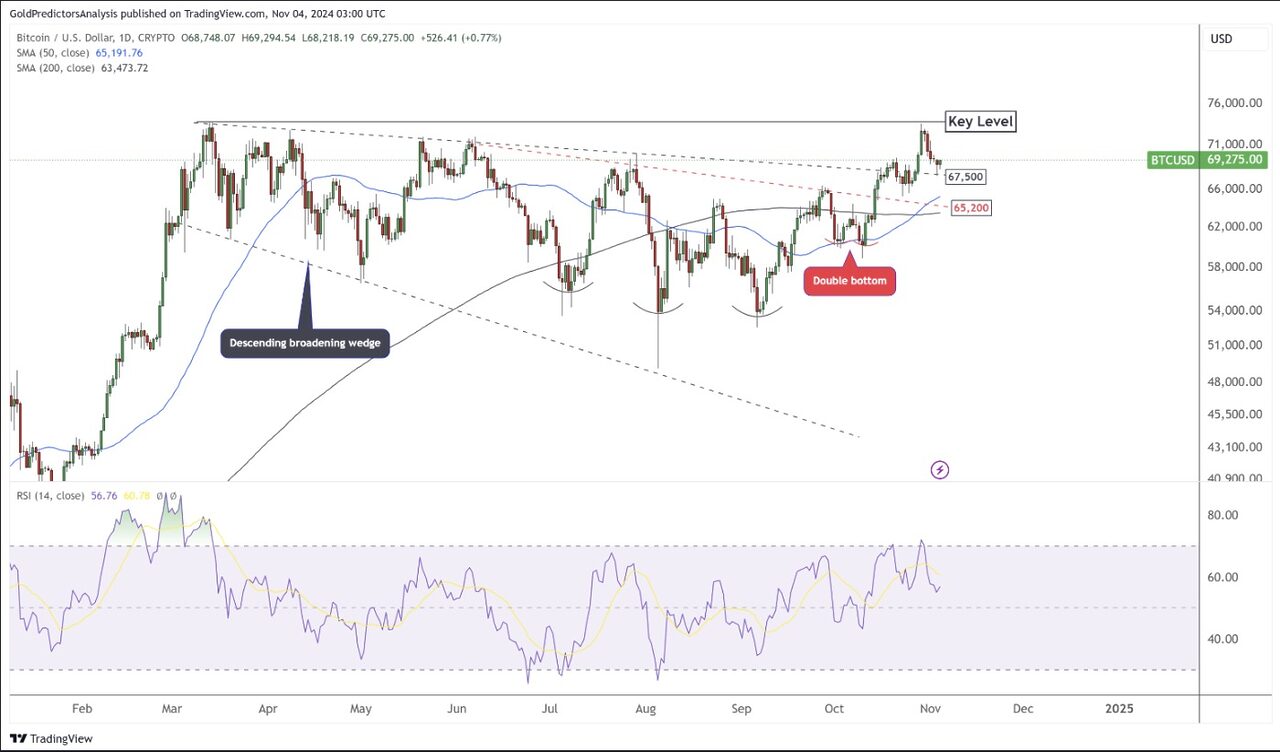1280x752 pixels.
Task: Click the RSI 80.00 axis label
Action: 1222,515
